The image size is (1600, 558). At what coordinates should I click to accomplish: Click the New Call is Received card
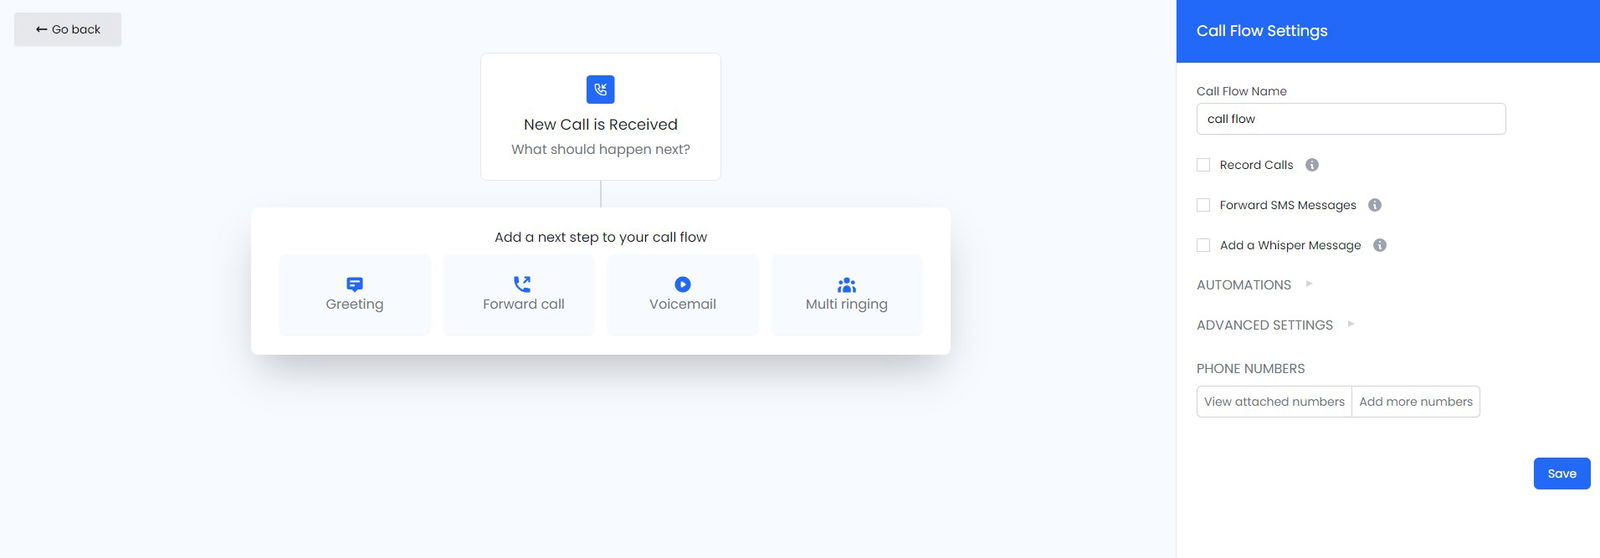[x=601, y=117]
